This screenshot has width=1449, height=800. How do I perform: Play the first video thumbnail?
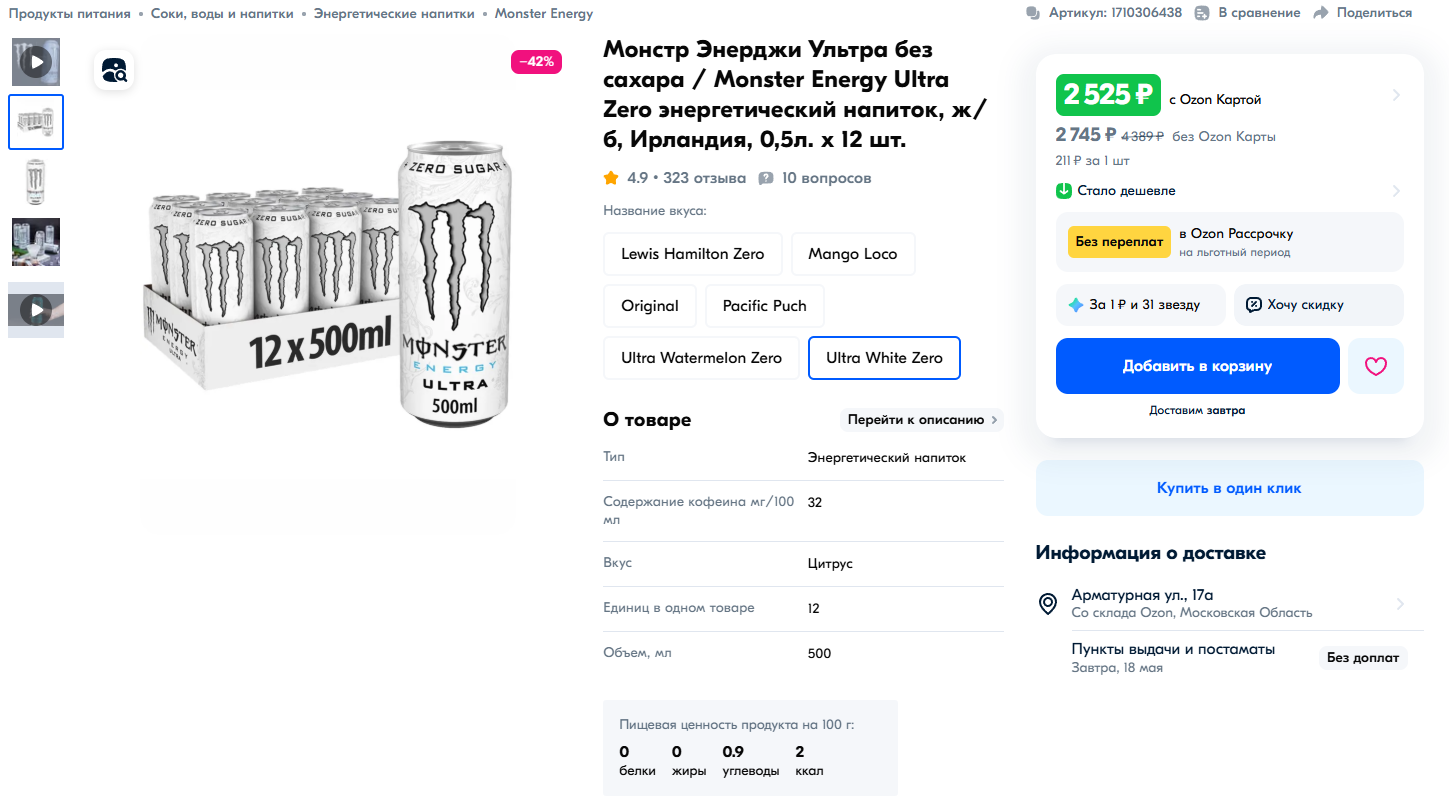(x=36, y=62)
